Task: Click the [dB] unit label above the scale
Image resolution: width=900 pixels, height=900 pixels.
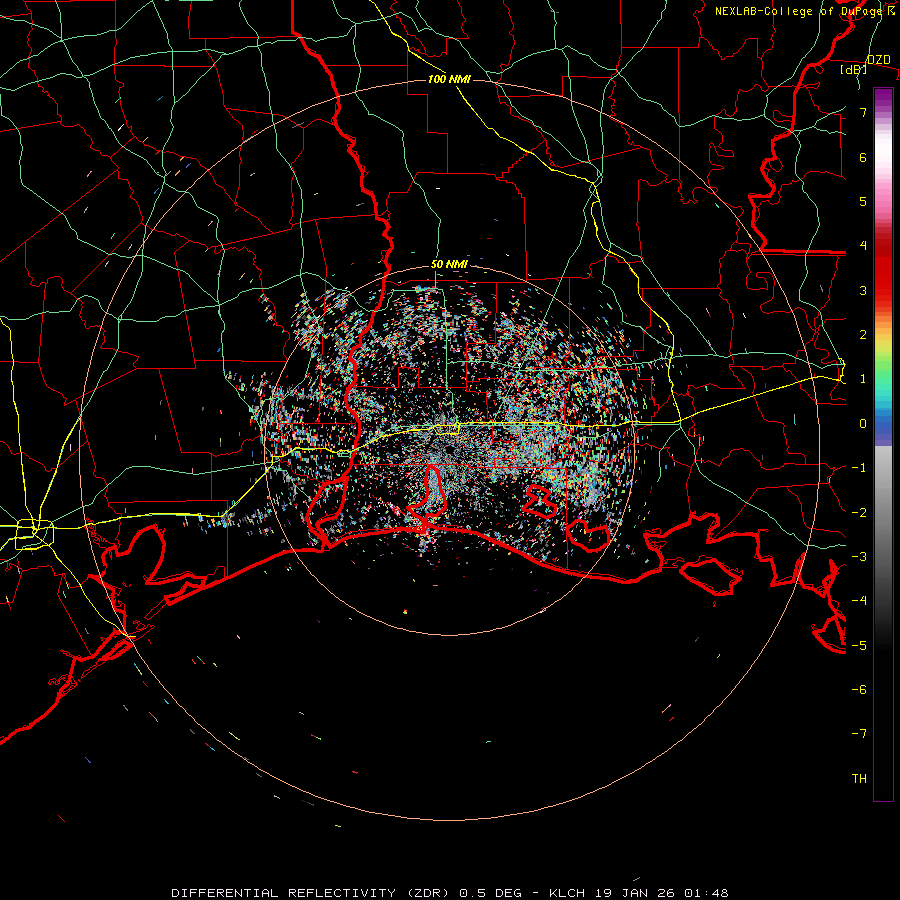Action: (853, 69)
